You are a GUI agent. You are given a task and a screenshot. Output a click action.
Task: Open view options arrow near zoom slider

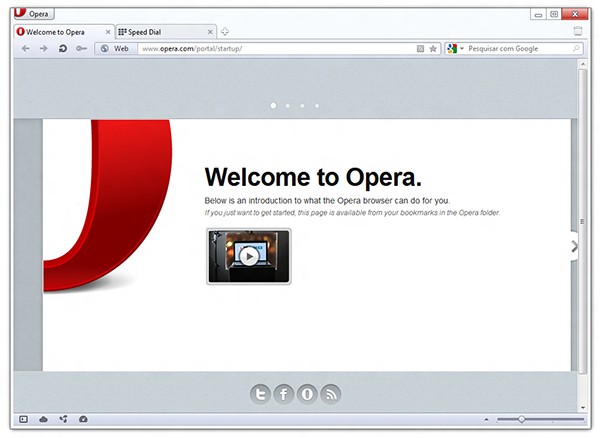pos(486,420)
